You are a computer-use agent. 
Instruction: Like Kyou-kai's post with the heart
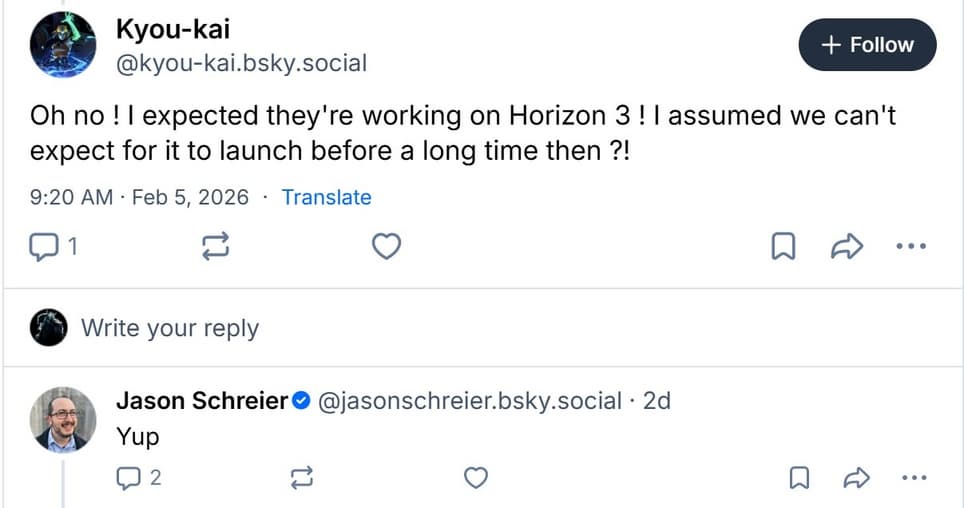point(386,246)
